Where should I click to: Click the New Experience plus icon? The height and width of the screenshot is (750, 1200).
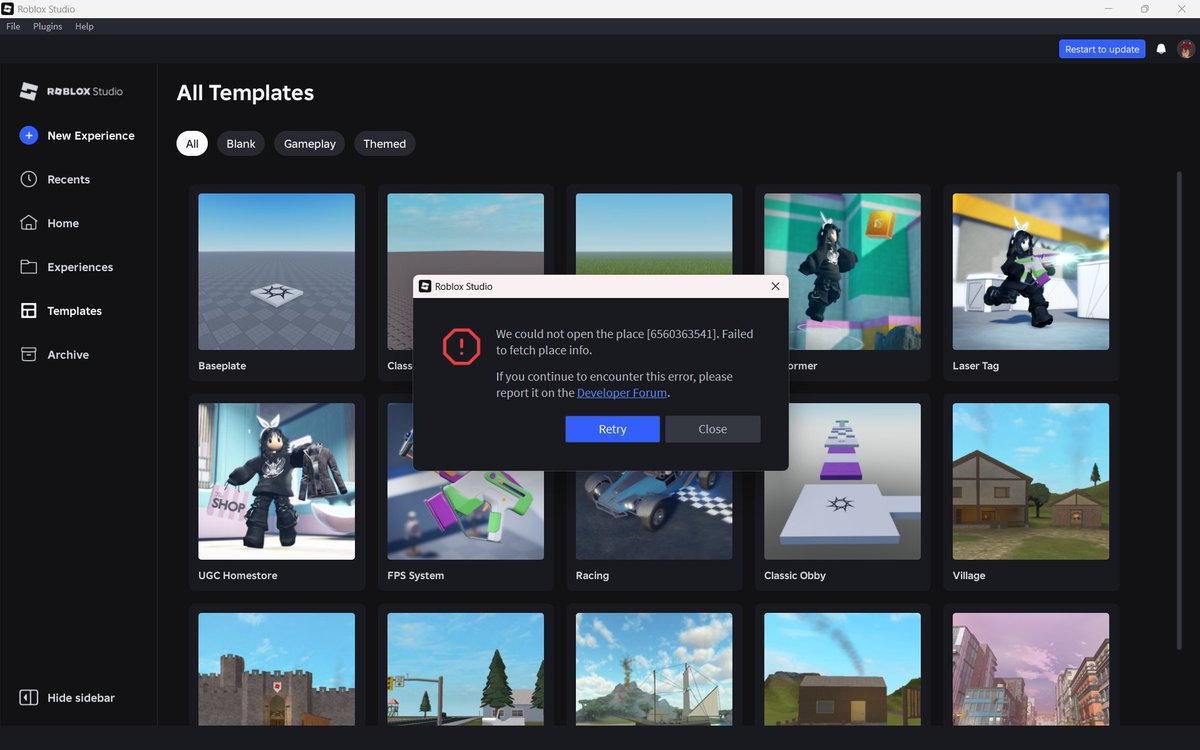pyautogui.click(x=29, y=135)
